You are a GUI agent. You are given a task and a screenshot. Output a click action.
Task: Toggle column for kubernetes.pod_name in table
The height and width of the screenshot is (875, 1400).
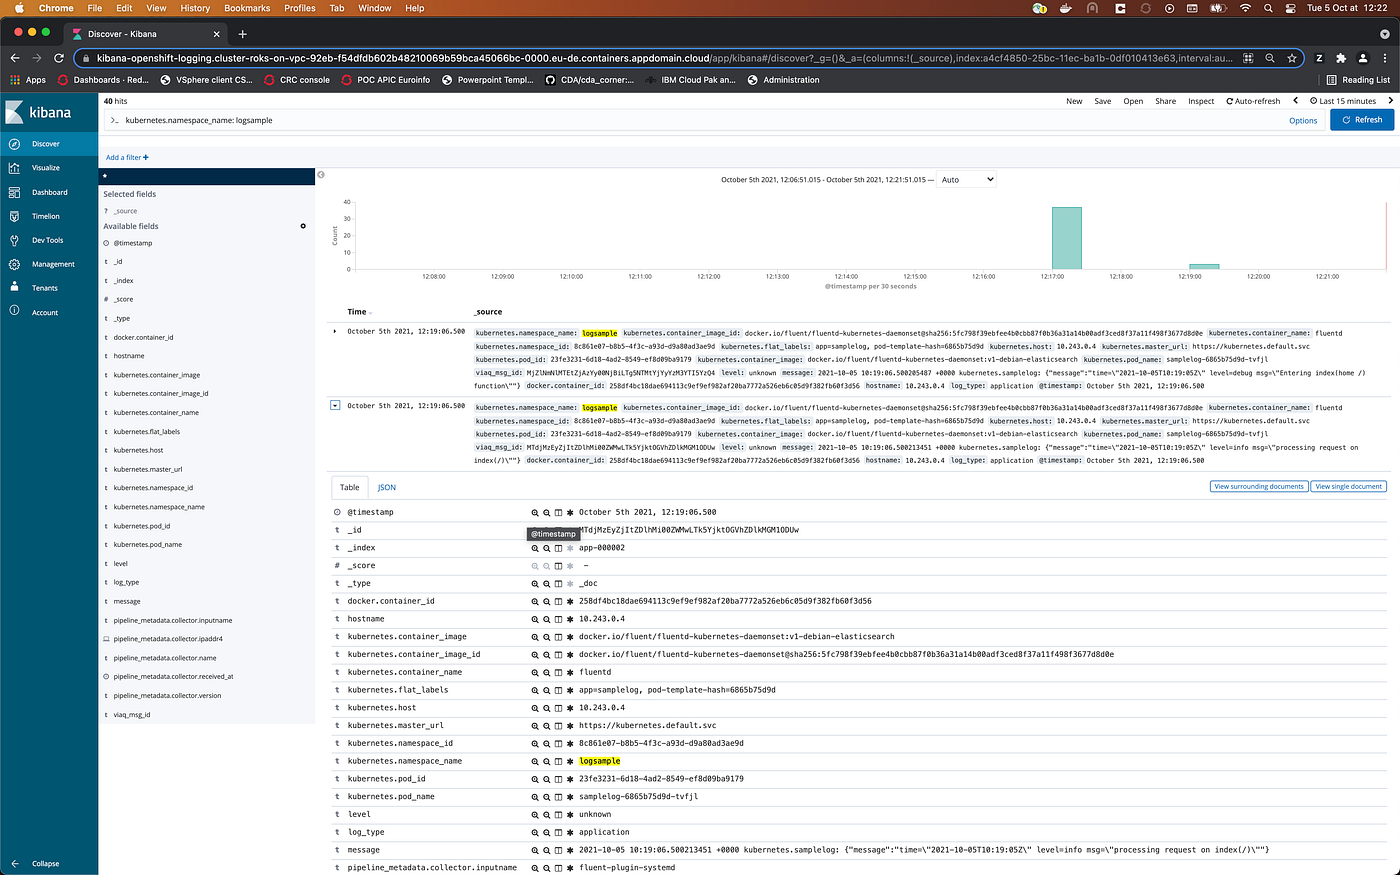click(558, 797)
